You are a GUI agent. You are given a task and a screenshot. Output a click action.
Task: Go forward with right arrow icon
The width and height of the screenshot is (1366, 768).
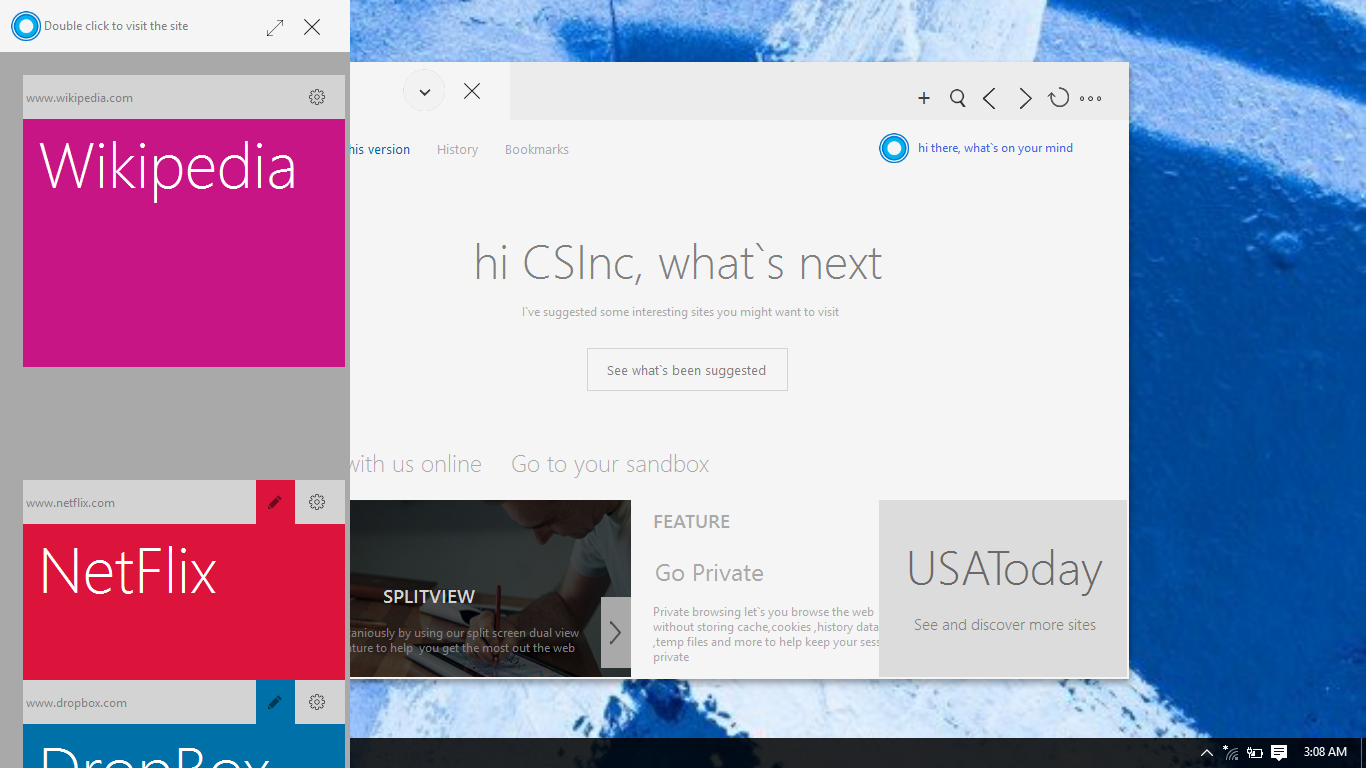pyautogui.click(x=1025, y=98)
